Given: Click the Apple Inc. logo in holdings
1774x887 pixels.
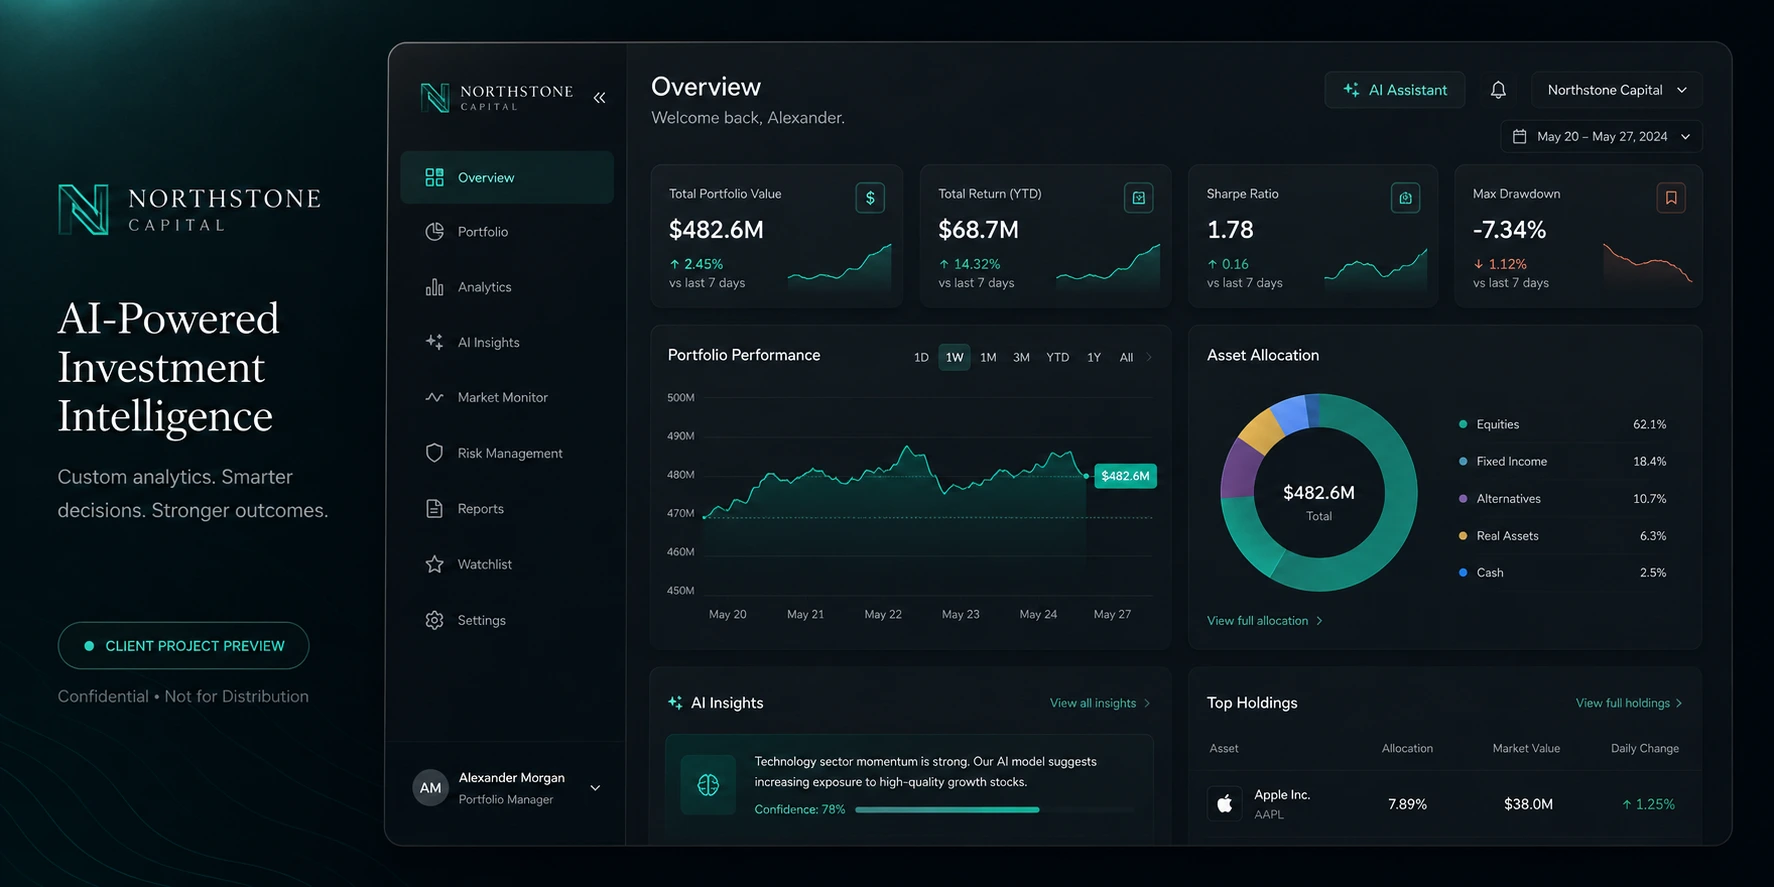Looking at the screenshot, I should point(1224,803).
